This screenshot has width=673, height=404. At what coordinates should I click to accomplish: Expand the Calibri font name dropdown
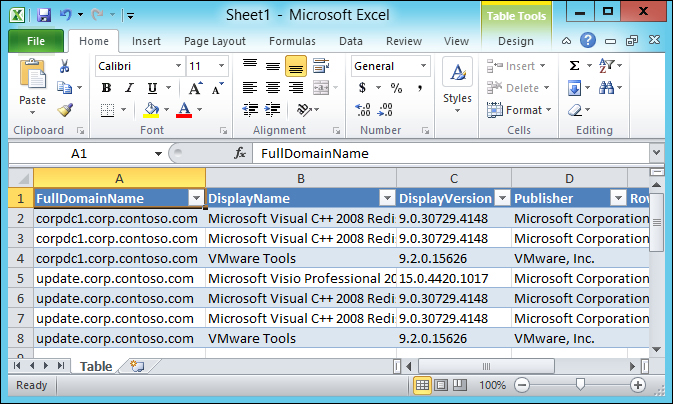[178, 66]
